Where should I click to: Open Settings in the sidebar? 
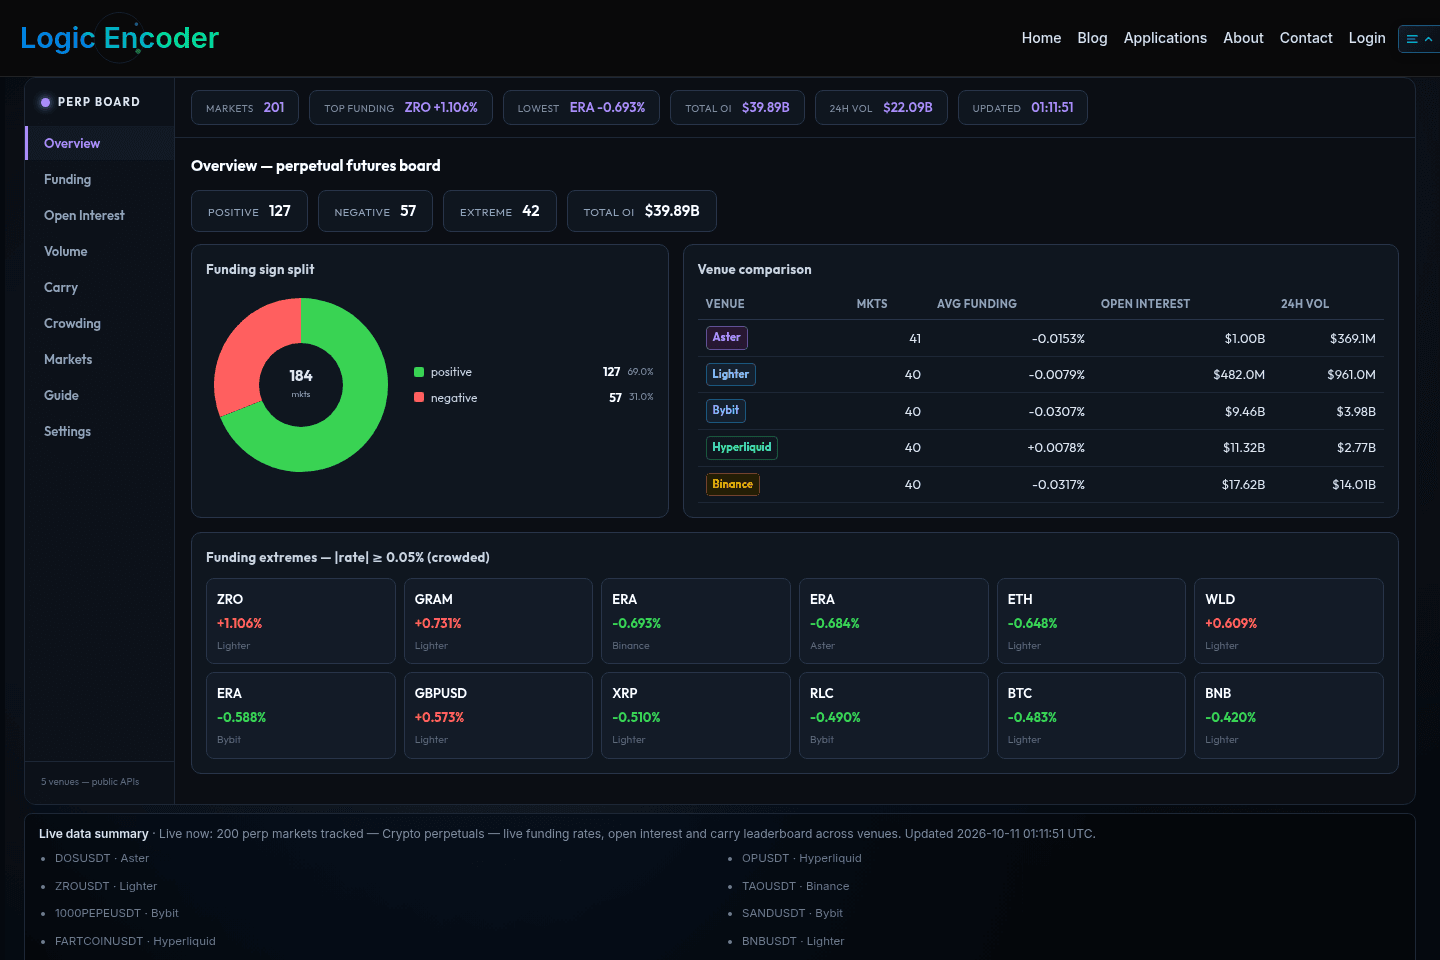tap(99, 431)
